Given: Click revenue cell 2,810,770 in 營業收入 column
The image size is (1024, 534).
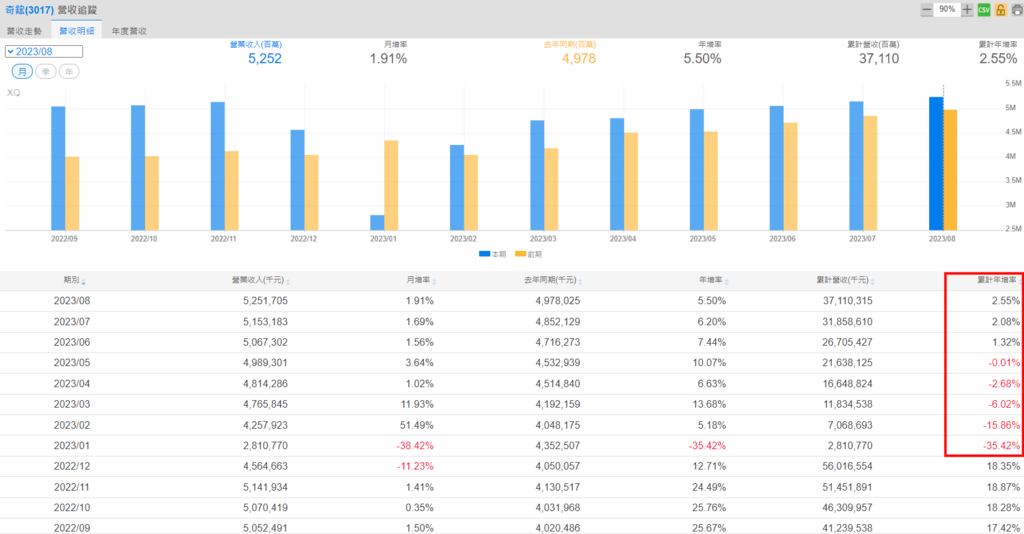Looking at the screenshot, I should [265, 446].
